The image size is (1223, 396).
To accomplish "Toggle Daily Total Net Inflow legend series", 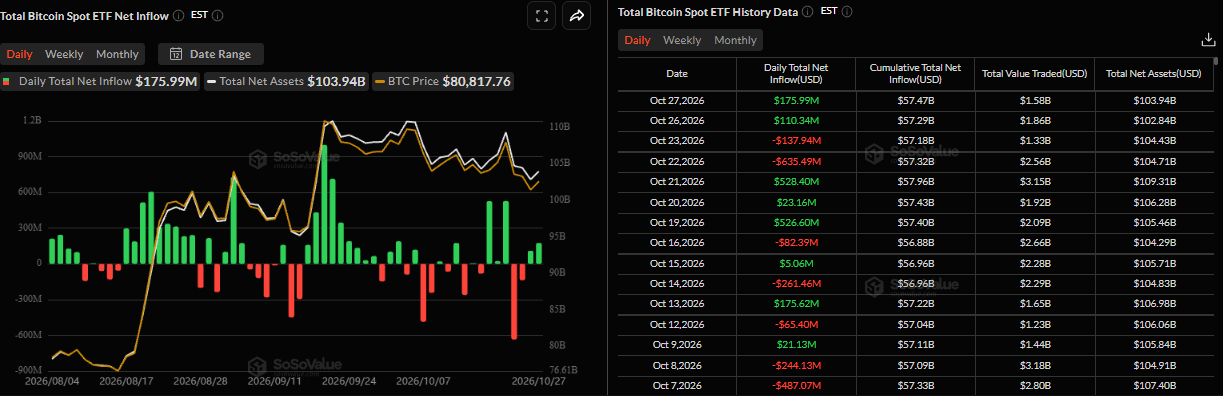I will tap(101, 81).
